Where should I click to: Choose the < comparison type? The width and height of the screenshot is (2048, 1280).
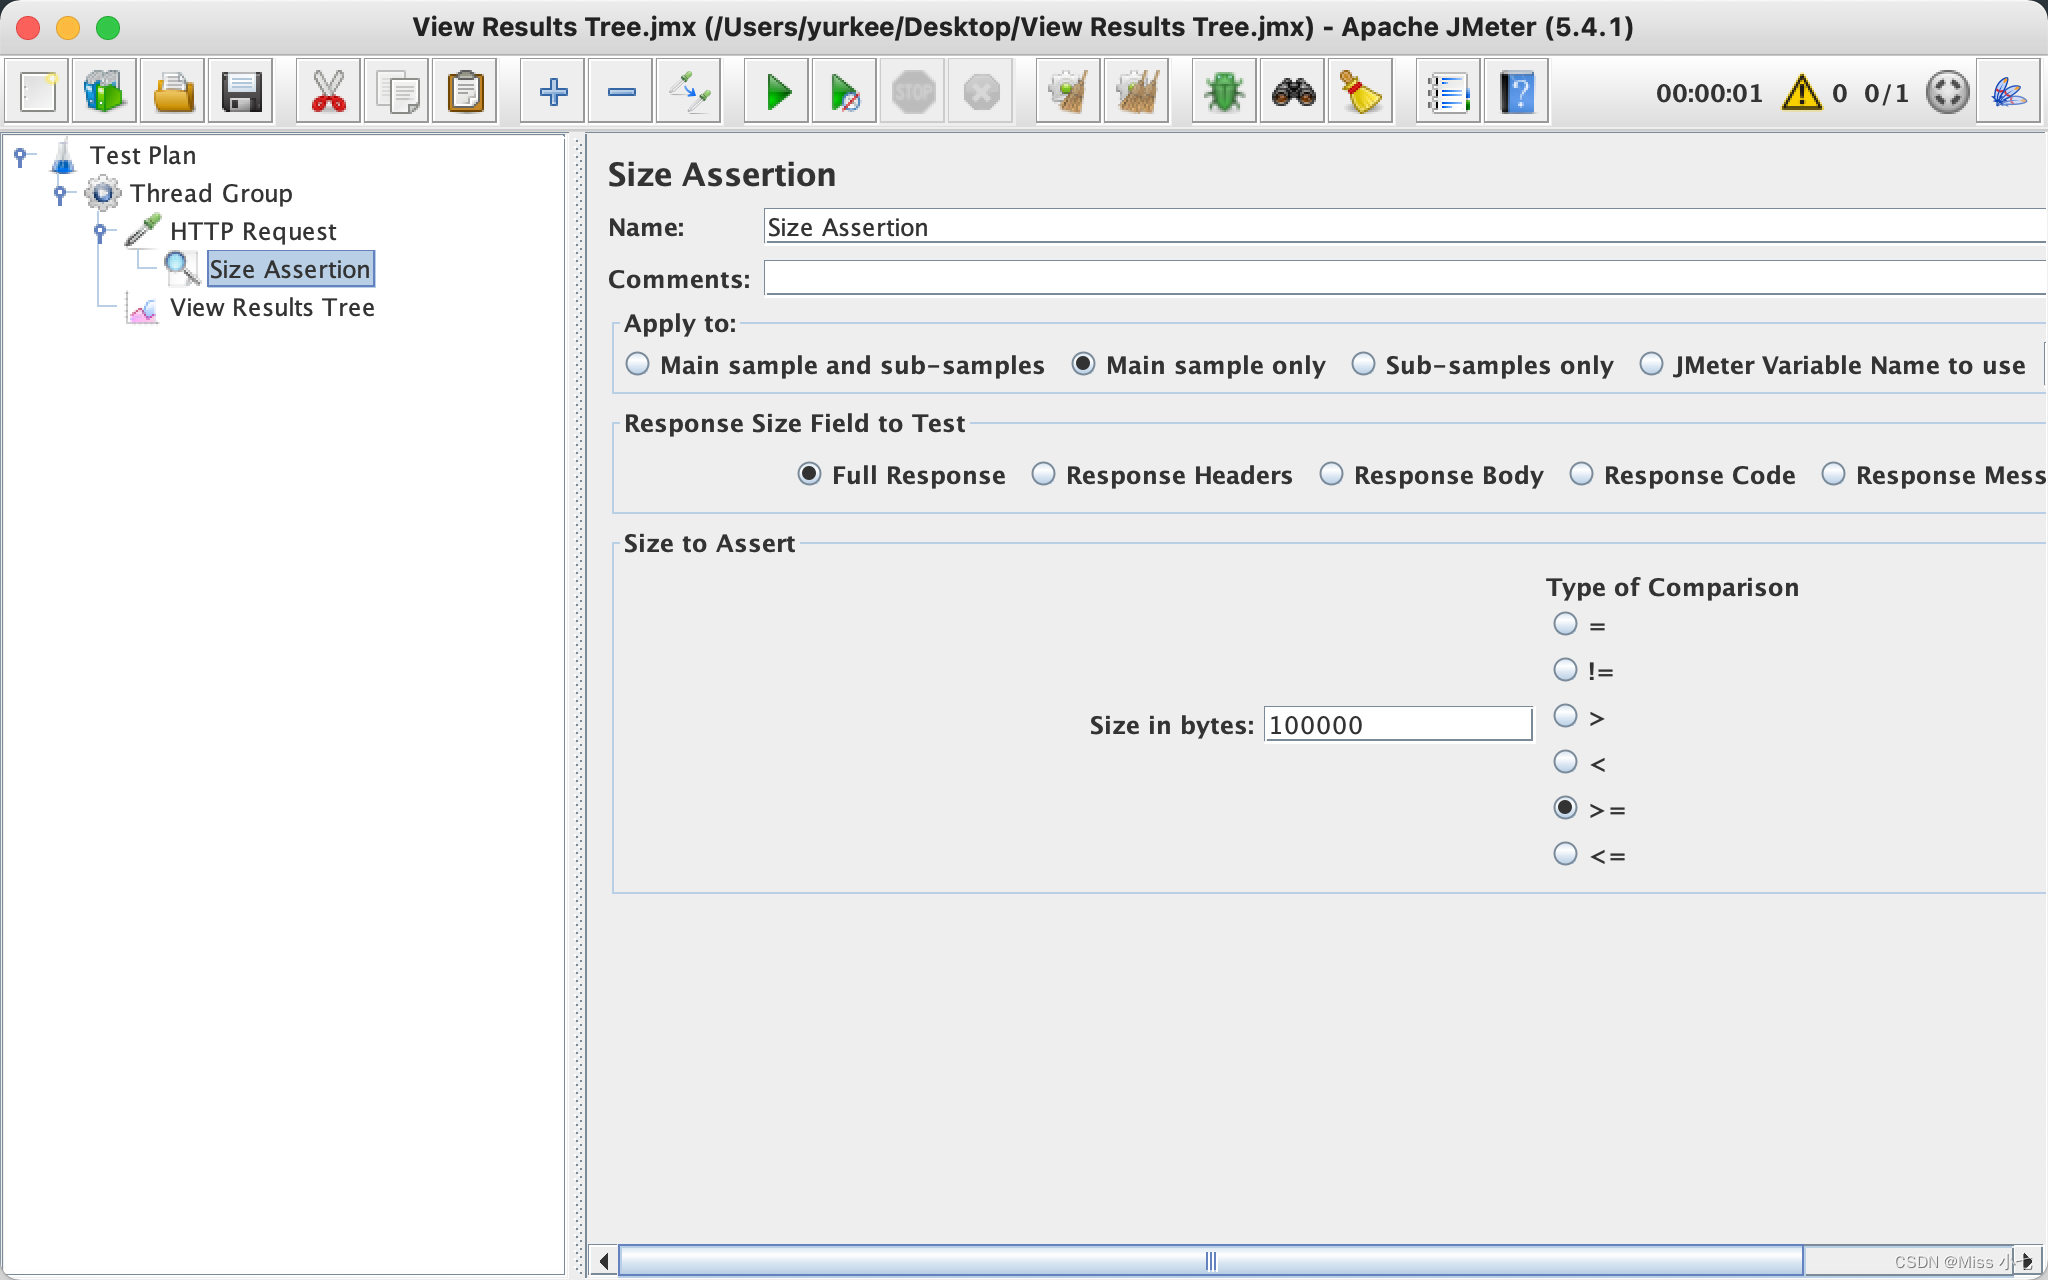(x=1565, y=762)
